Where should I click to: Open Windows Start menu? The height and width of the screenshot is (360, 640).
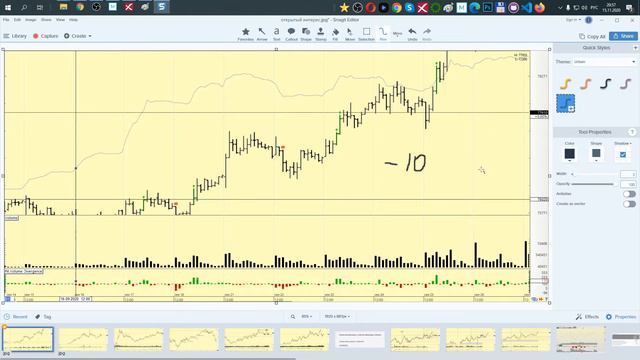(8, 7)
